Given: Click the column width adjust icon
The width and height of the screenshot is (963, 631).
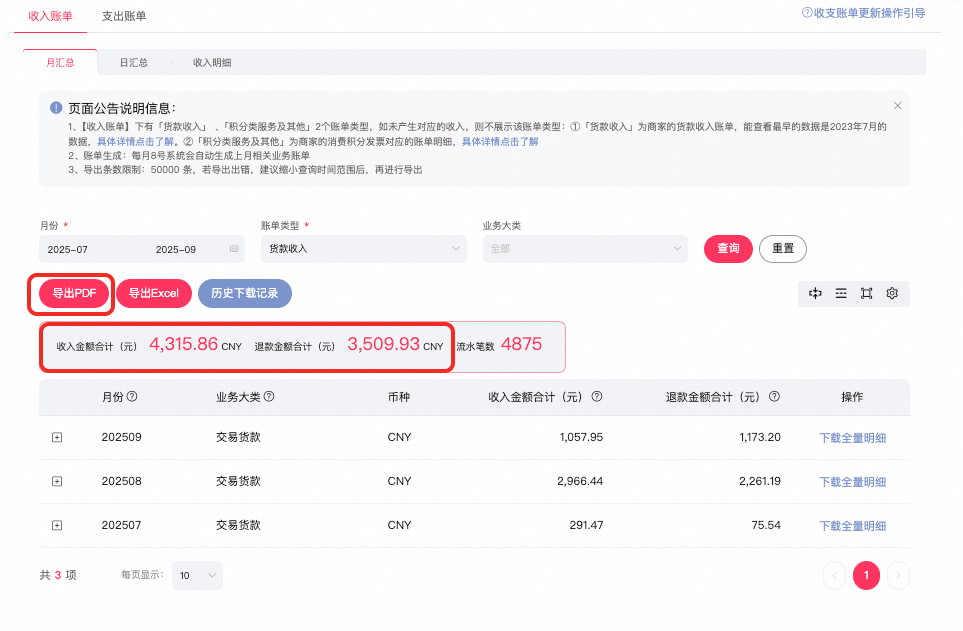Looking at the screenshot, I should click(815, 294).
